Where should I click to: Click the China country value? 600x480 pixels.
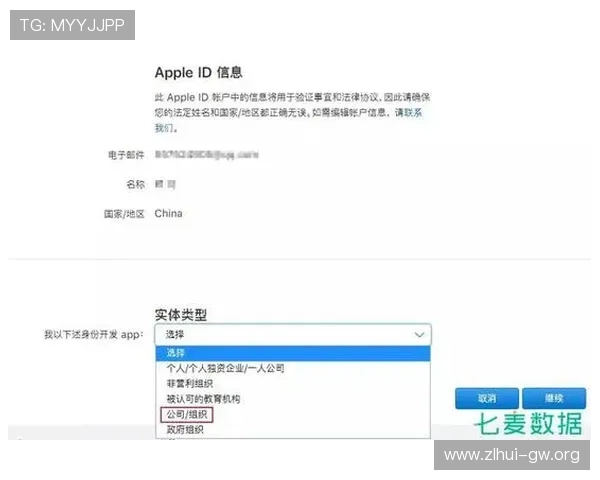click(168, 214)
